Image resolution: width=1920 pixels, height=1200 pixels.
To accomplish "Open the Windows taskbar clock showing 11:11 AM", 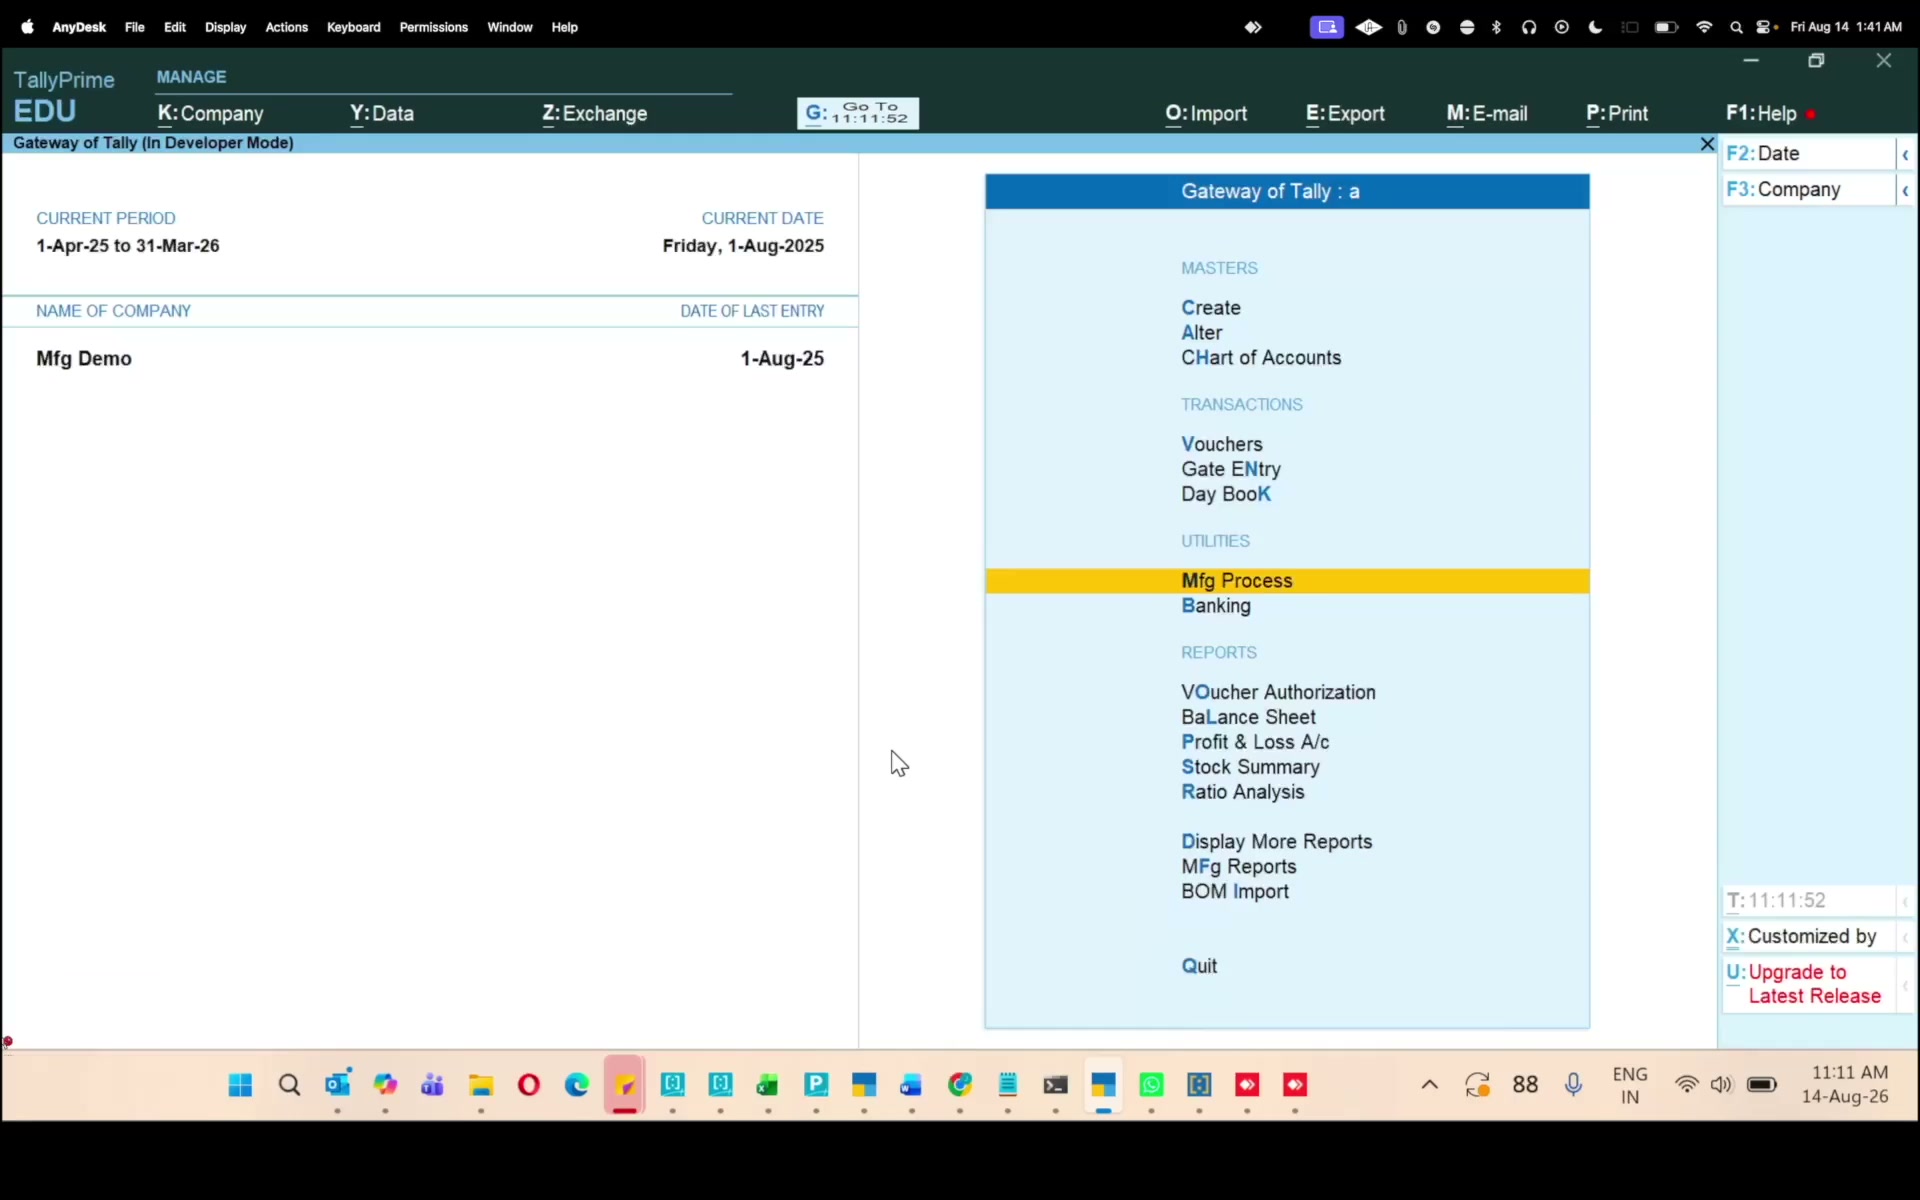I will tap(1846, 1085).
